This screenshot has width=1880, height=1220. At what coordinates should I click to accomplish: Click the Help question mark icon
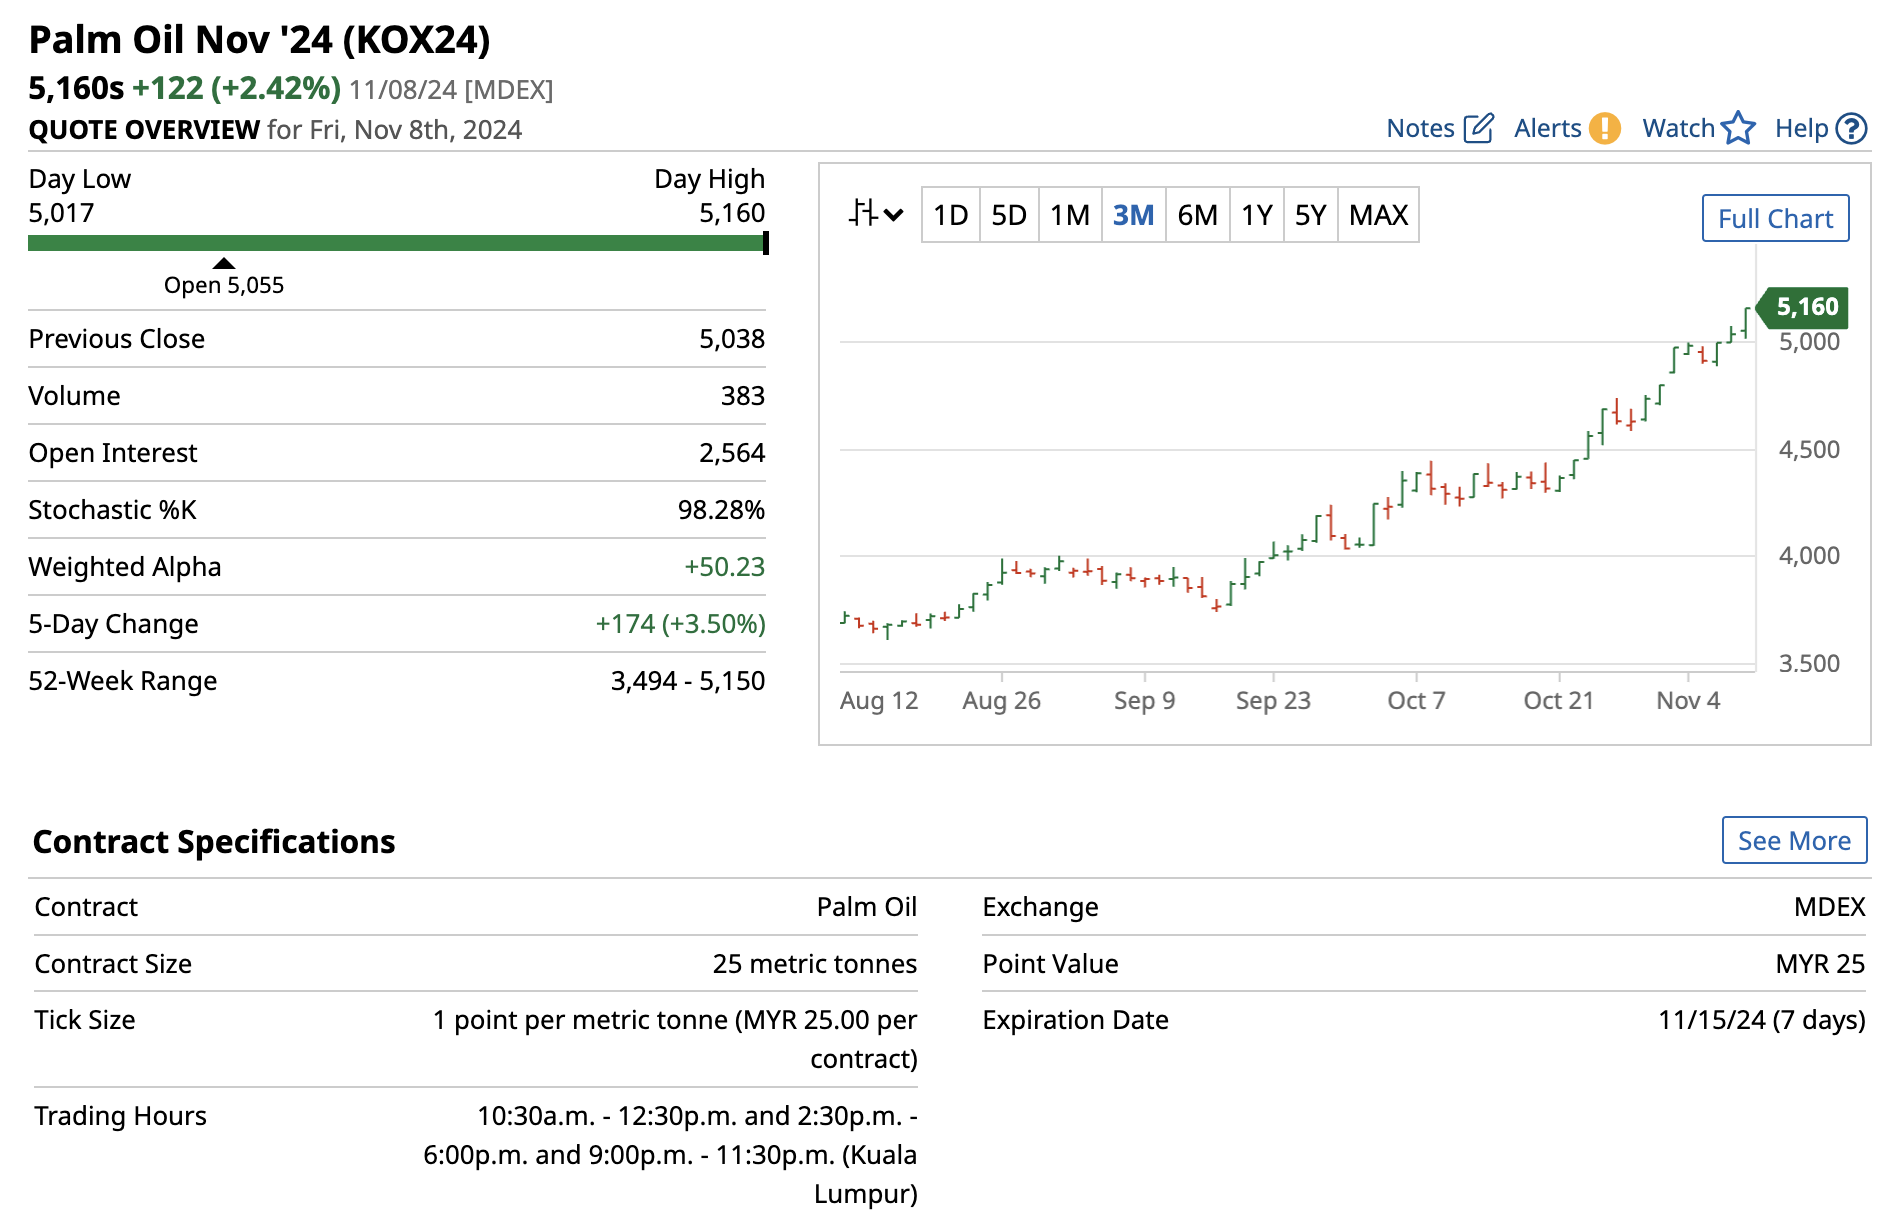(1851, 129)
